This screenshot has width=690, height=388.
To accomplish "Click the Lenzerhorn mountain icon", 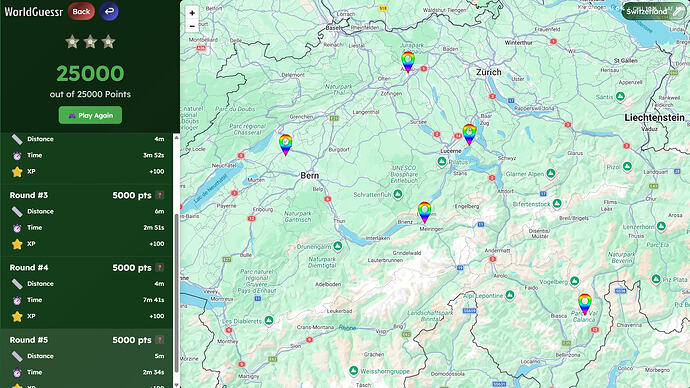I will (661, 226).
